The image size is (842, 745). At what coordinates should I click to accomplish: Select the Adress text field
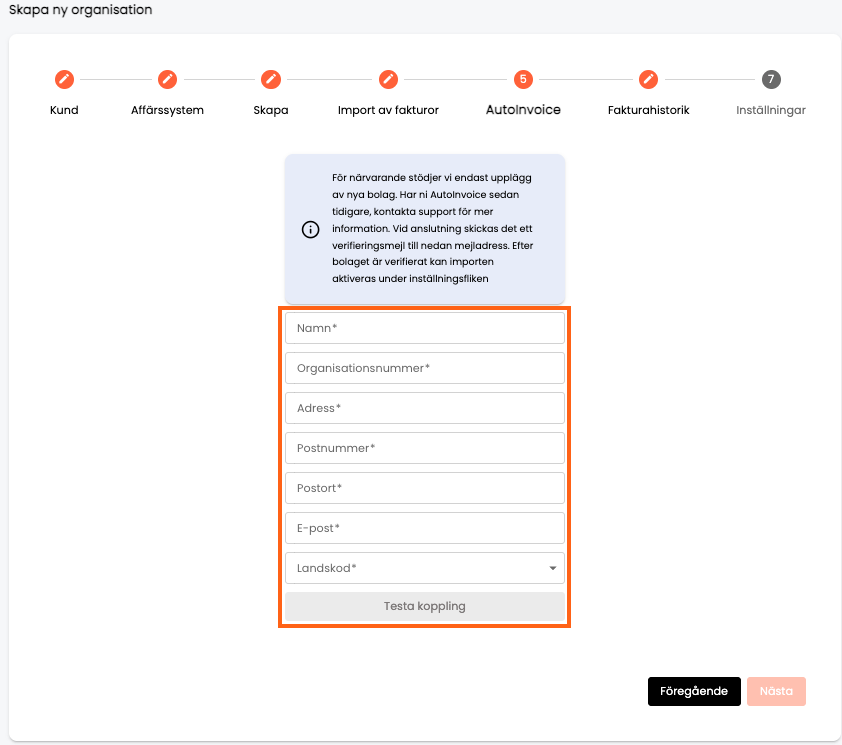pyautogui.click(x=425, y=408)
